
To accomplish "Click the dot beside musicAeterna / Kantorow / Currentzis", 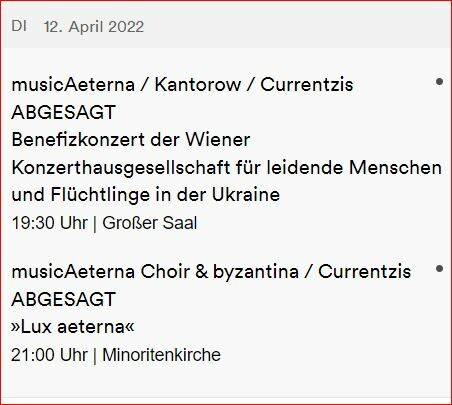I will point(439,81).
